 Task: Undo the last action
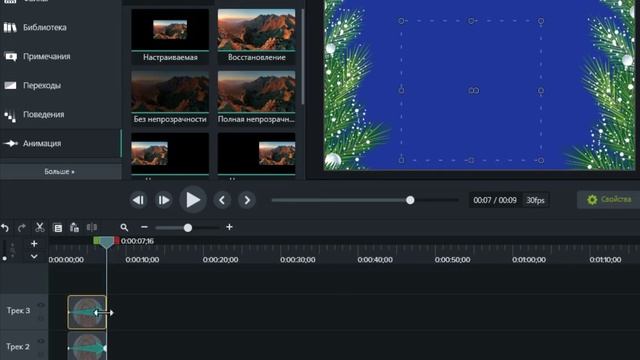[x=5, y=227]
